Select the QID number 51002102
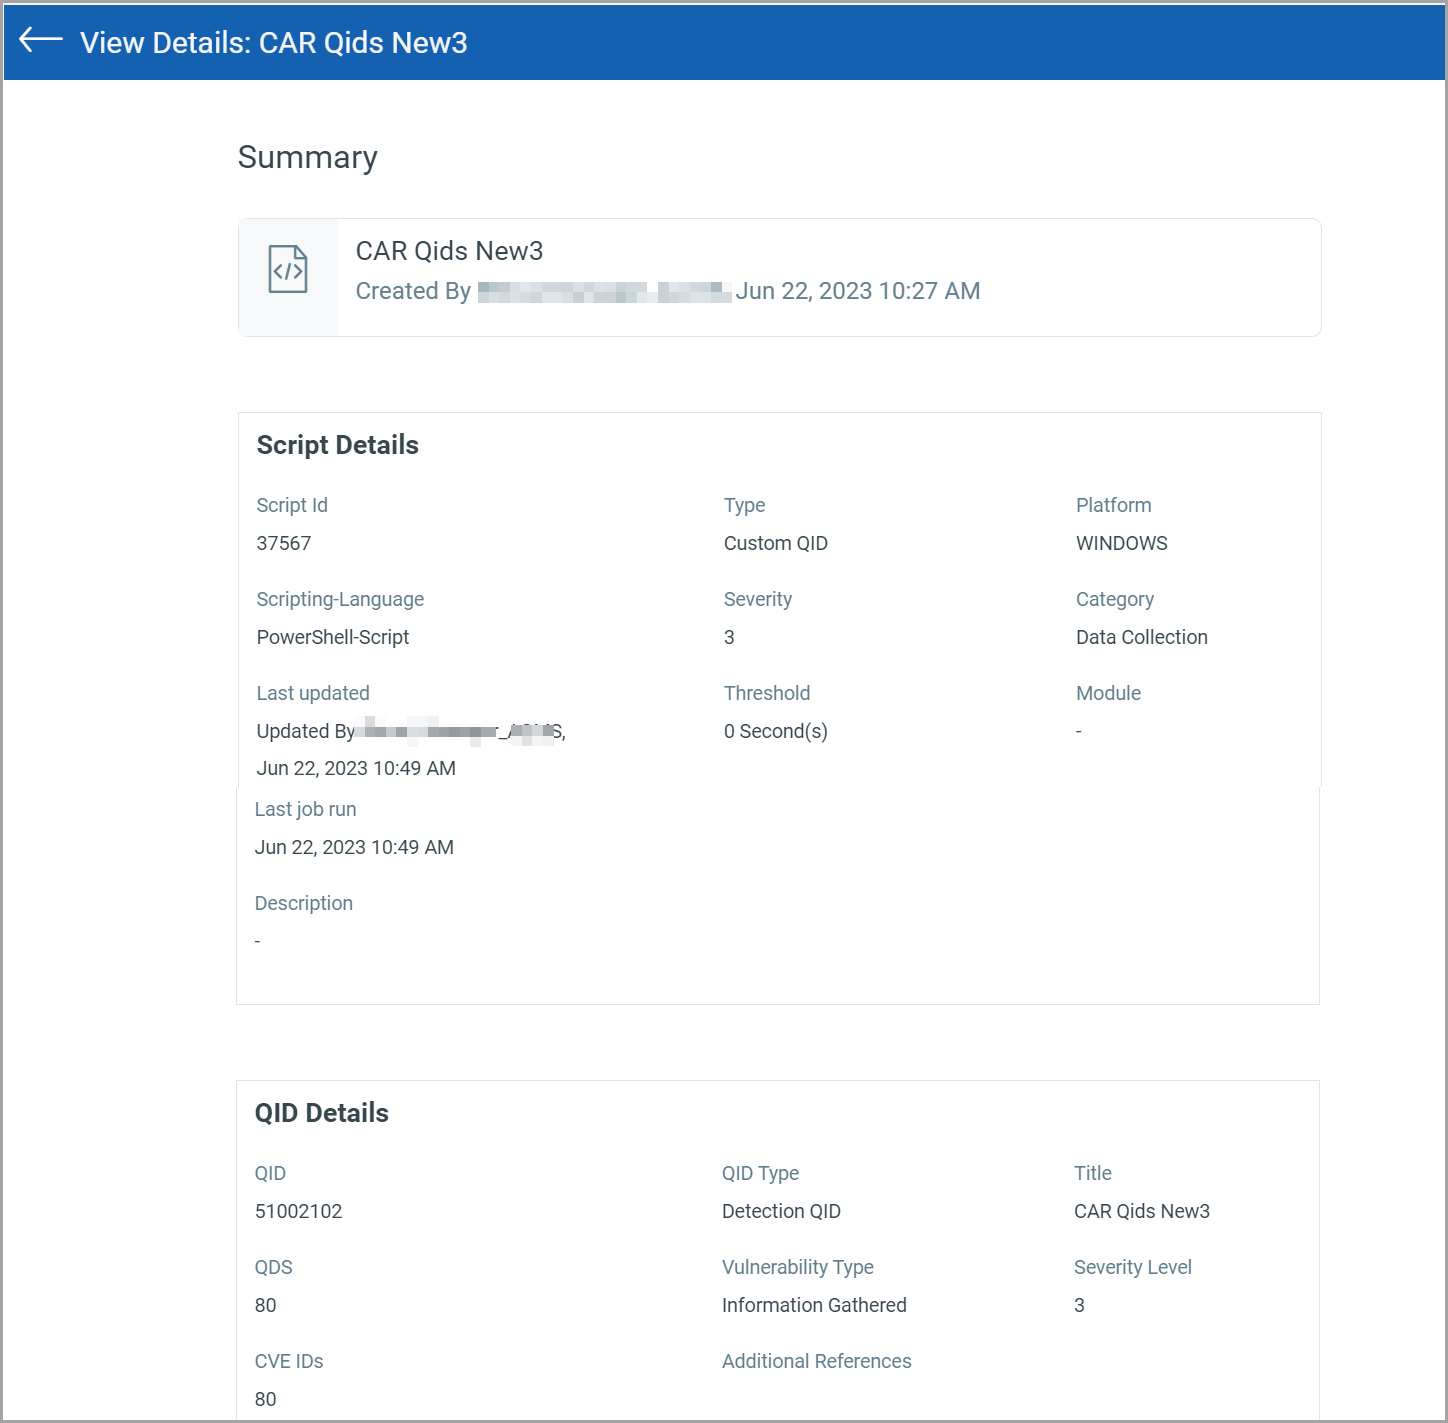Viewport: 1448px width, 1423px height. click(298, 1211)
